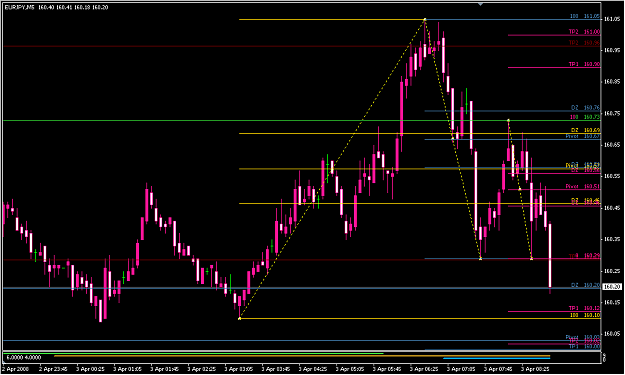Select the pink Pivot 160.51 level label
625x375 pixels.
coord(583,187)
